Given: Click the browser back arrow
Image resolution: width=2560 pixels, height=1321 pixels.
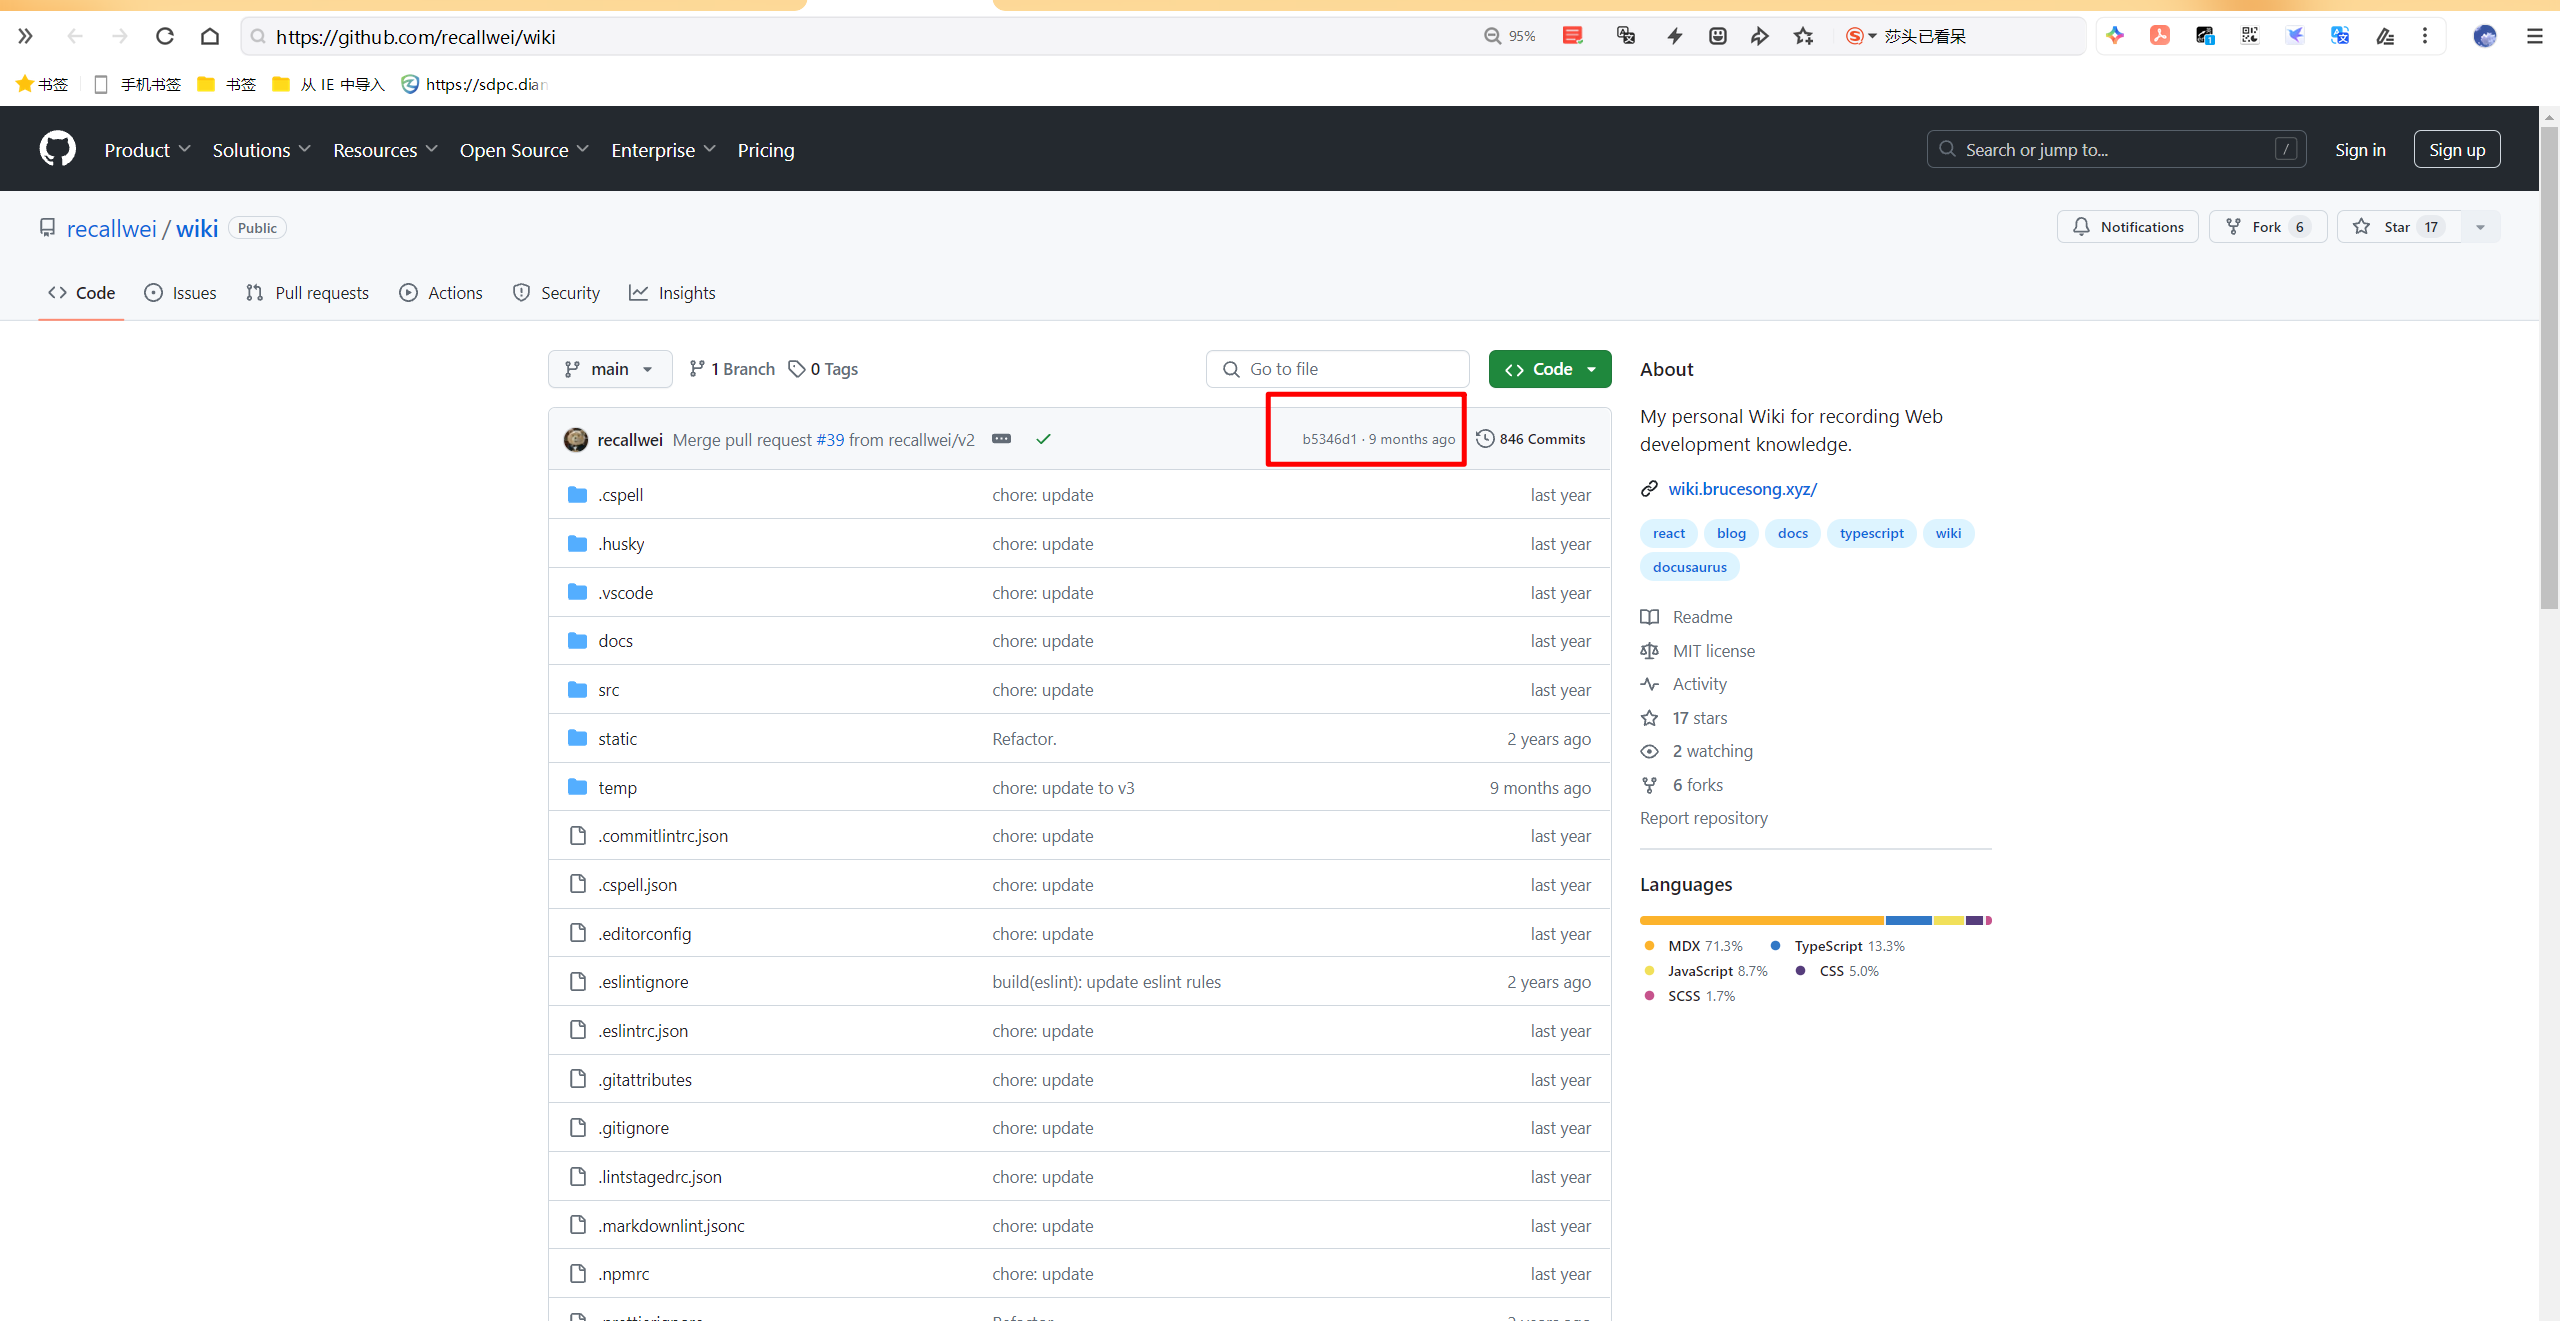Looking at the screenshot, I should [75, 36].
